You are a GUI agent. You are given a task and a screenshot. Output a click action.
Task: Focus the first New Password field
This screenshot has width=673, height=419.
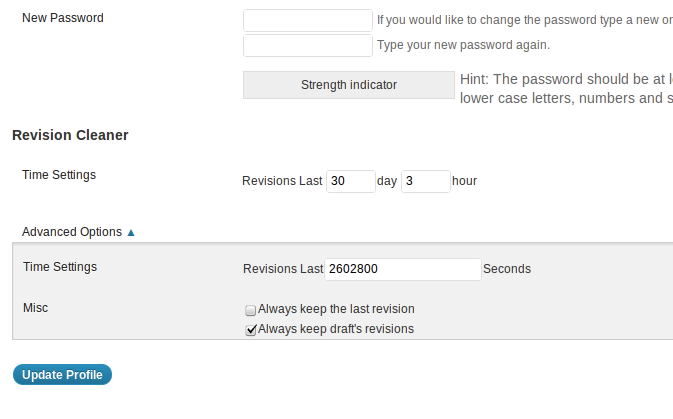307,20
